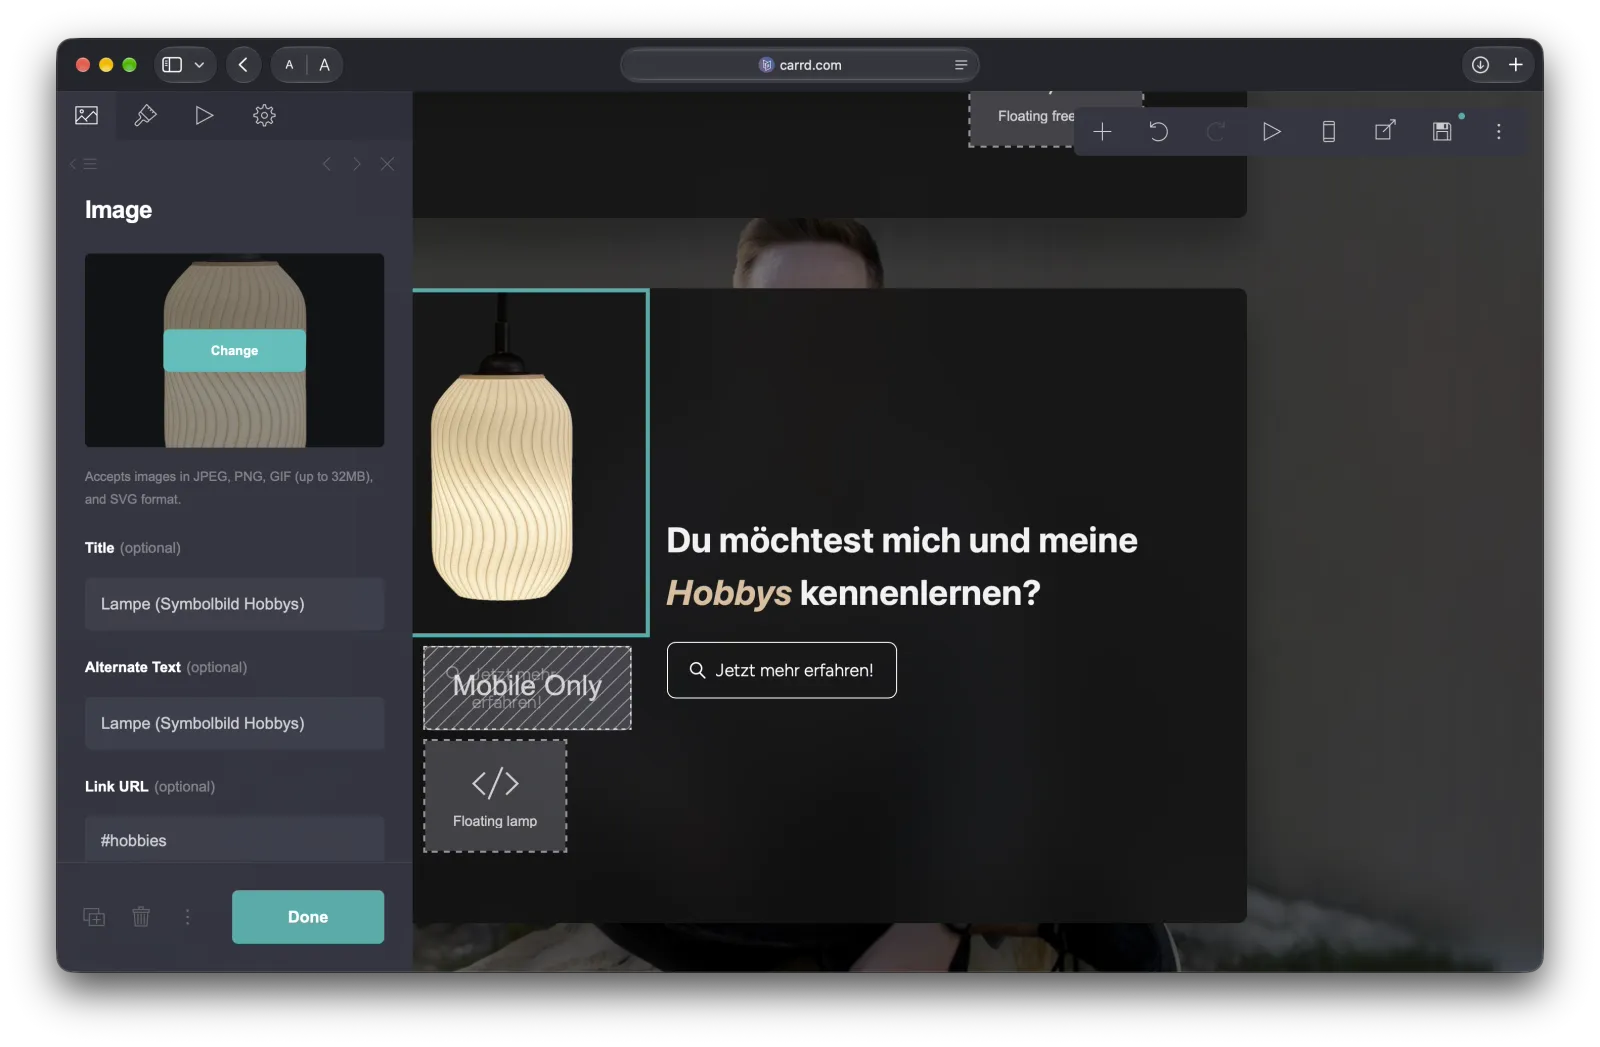Save the site with the floppy icon

[1442, 132]
